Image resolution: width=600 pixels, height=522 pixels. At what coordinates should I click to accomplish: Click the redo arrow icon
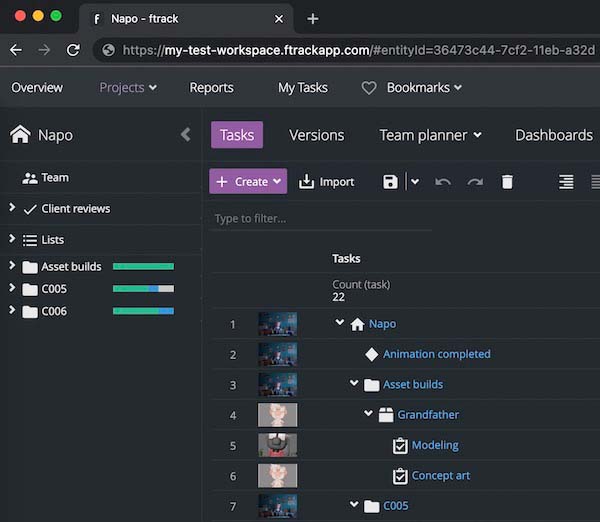[475, 182]
